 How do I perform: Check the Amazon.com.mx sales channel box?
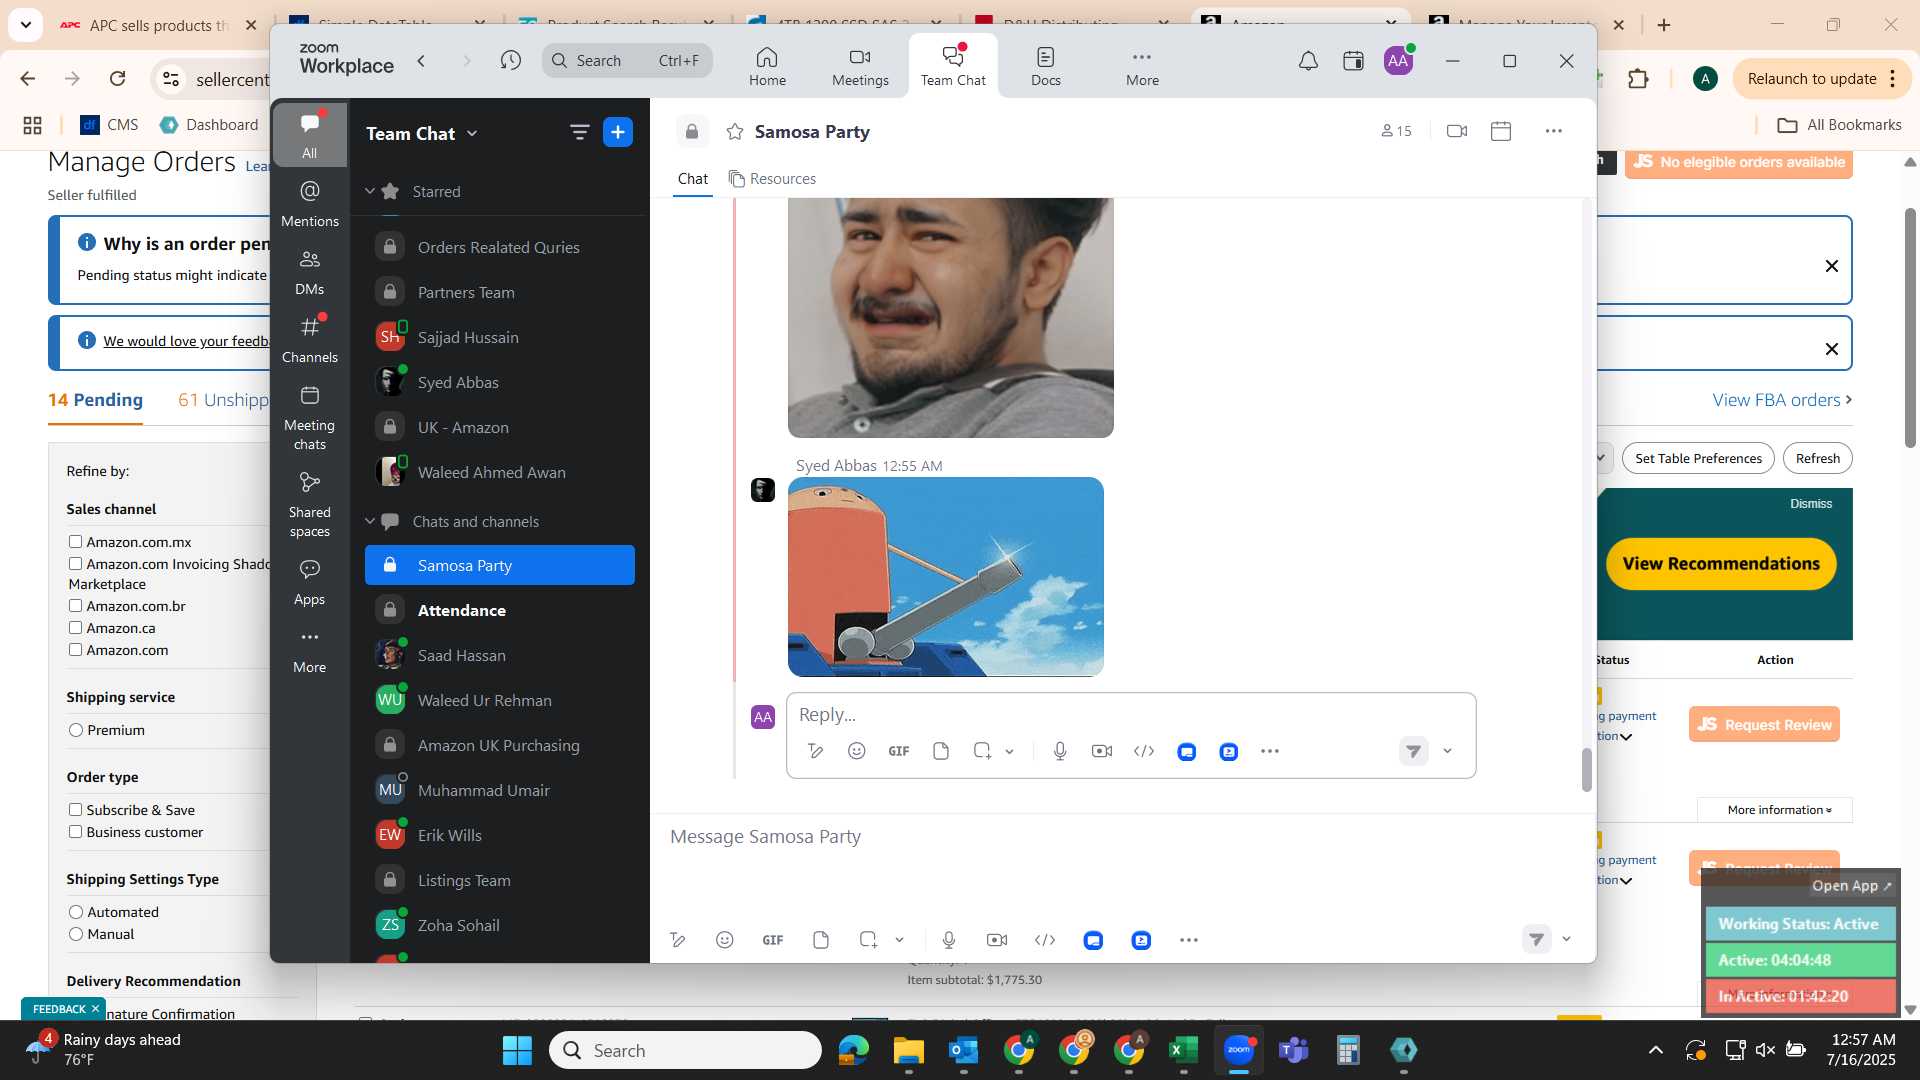75,542
